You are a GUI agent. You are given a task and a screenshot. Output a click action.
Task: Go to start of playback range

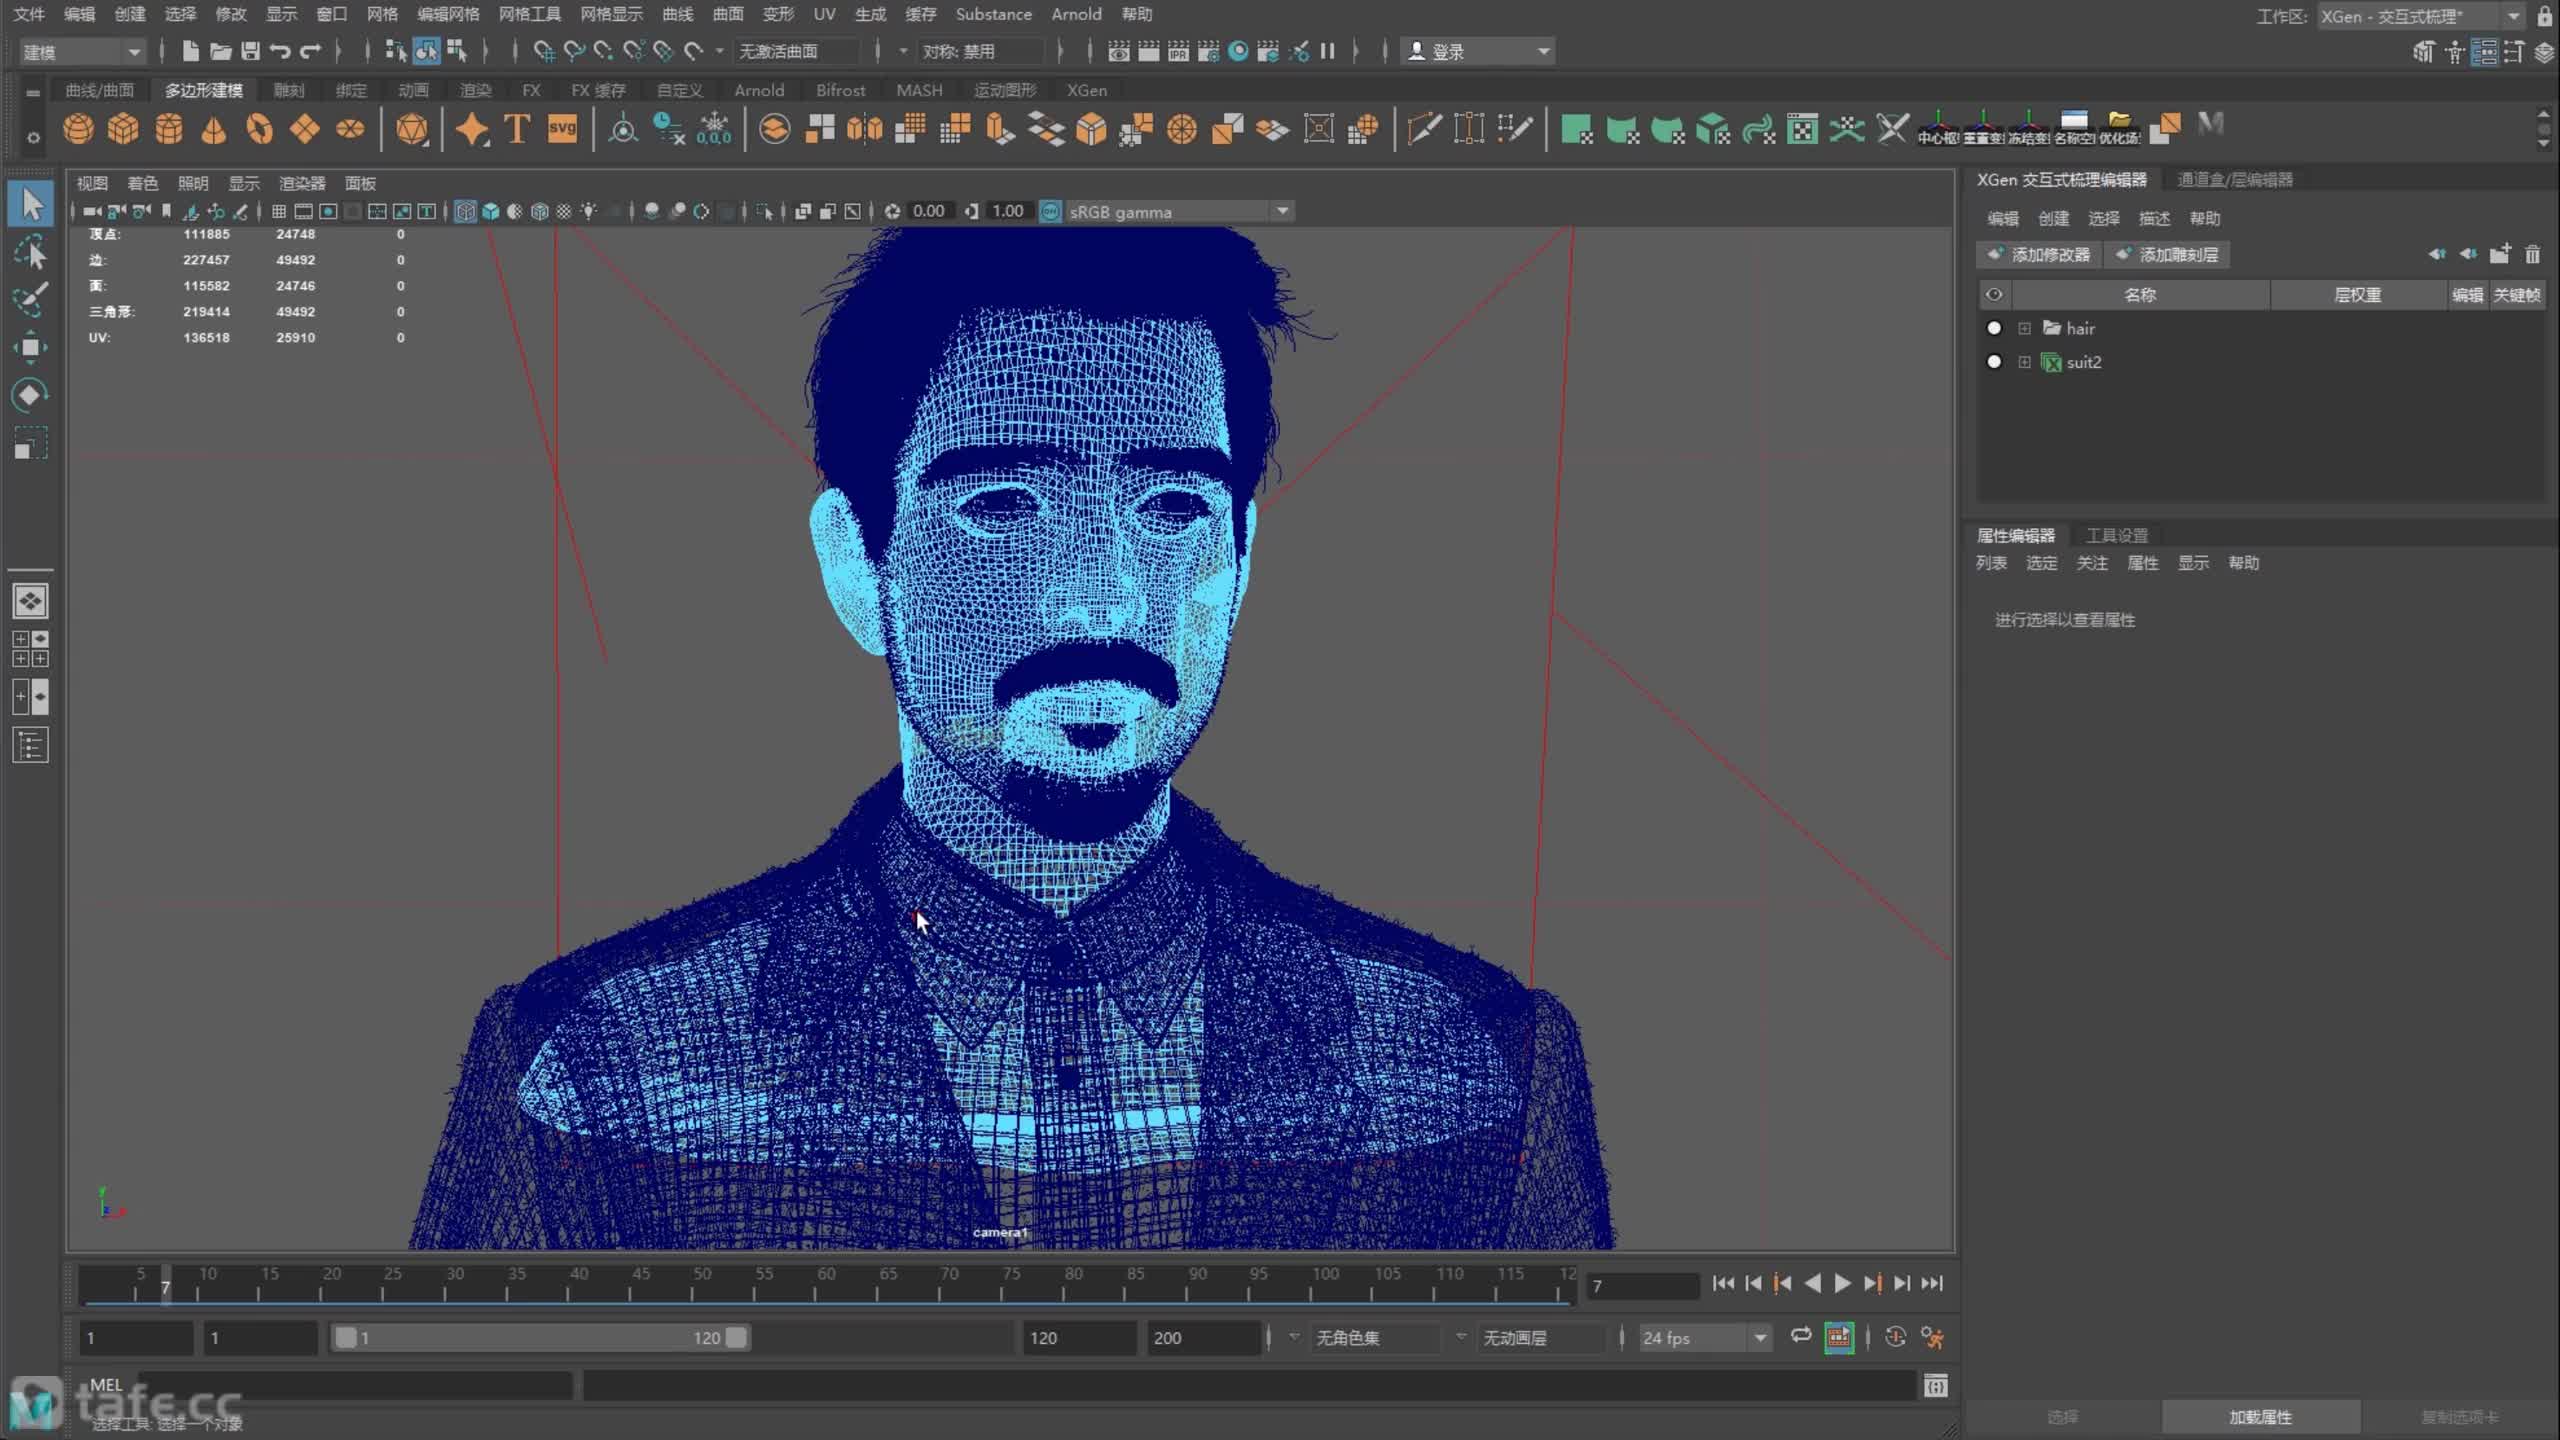1723,1283
